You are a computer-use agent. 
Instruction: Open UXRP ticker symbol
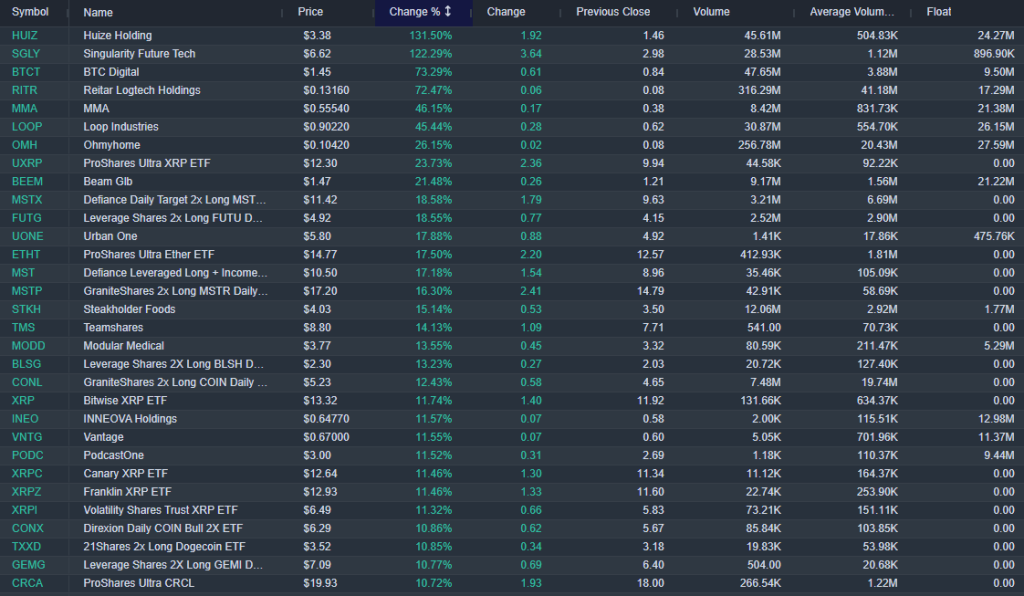pyautogui.click(x=26, y=163)
